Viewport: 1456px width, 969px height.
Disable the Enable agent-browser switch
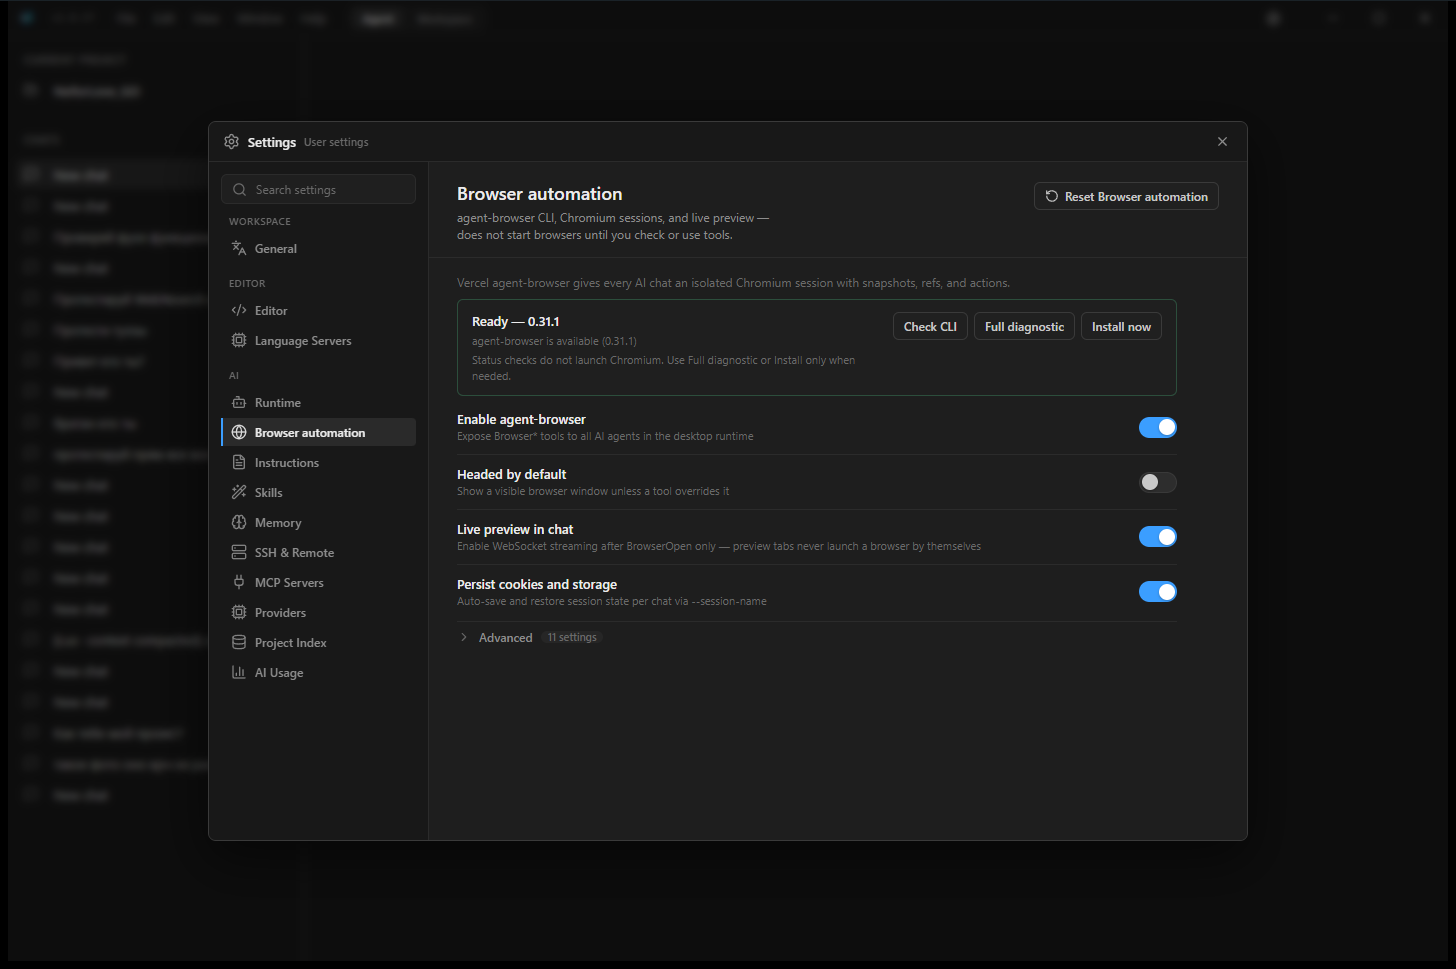(x=1158, y=428)
